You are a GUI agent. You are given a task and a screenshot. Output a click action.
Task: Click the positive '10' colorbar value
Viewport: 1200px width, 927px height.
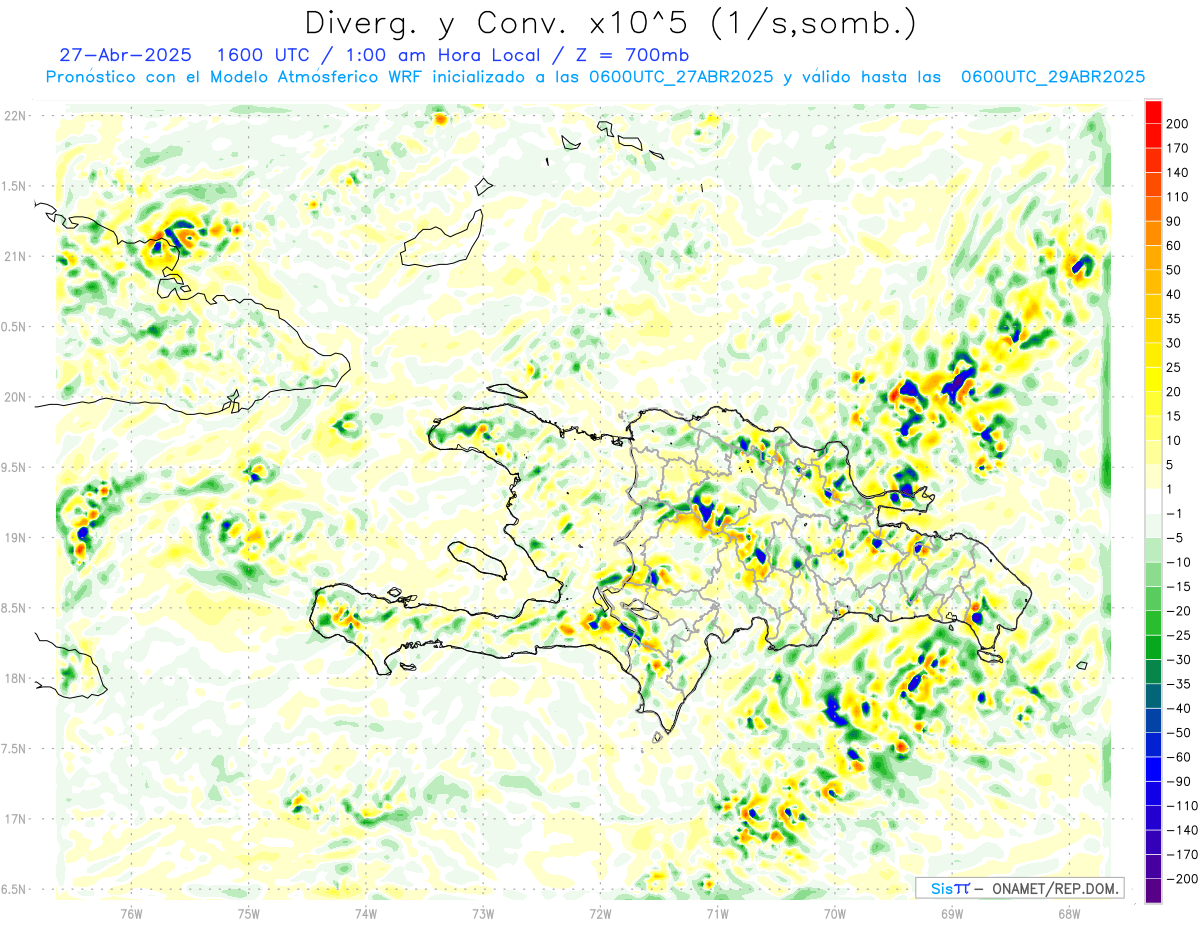pyautogui.click(x=1174, y=441)
